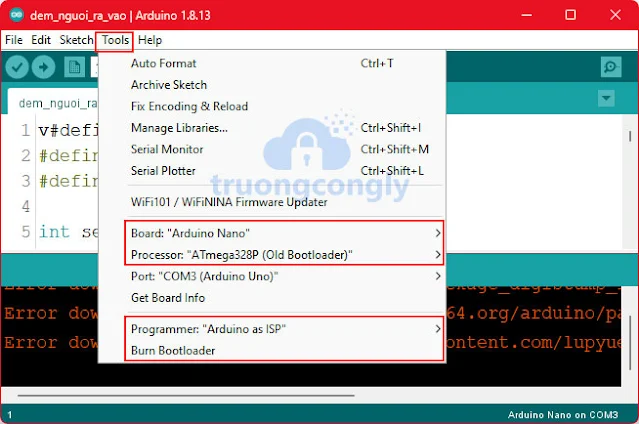Screen dimensions: 639x424
Task: Open Manage Libraries...
Action: click(272, 128)
